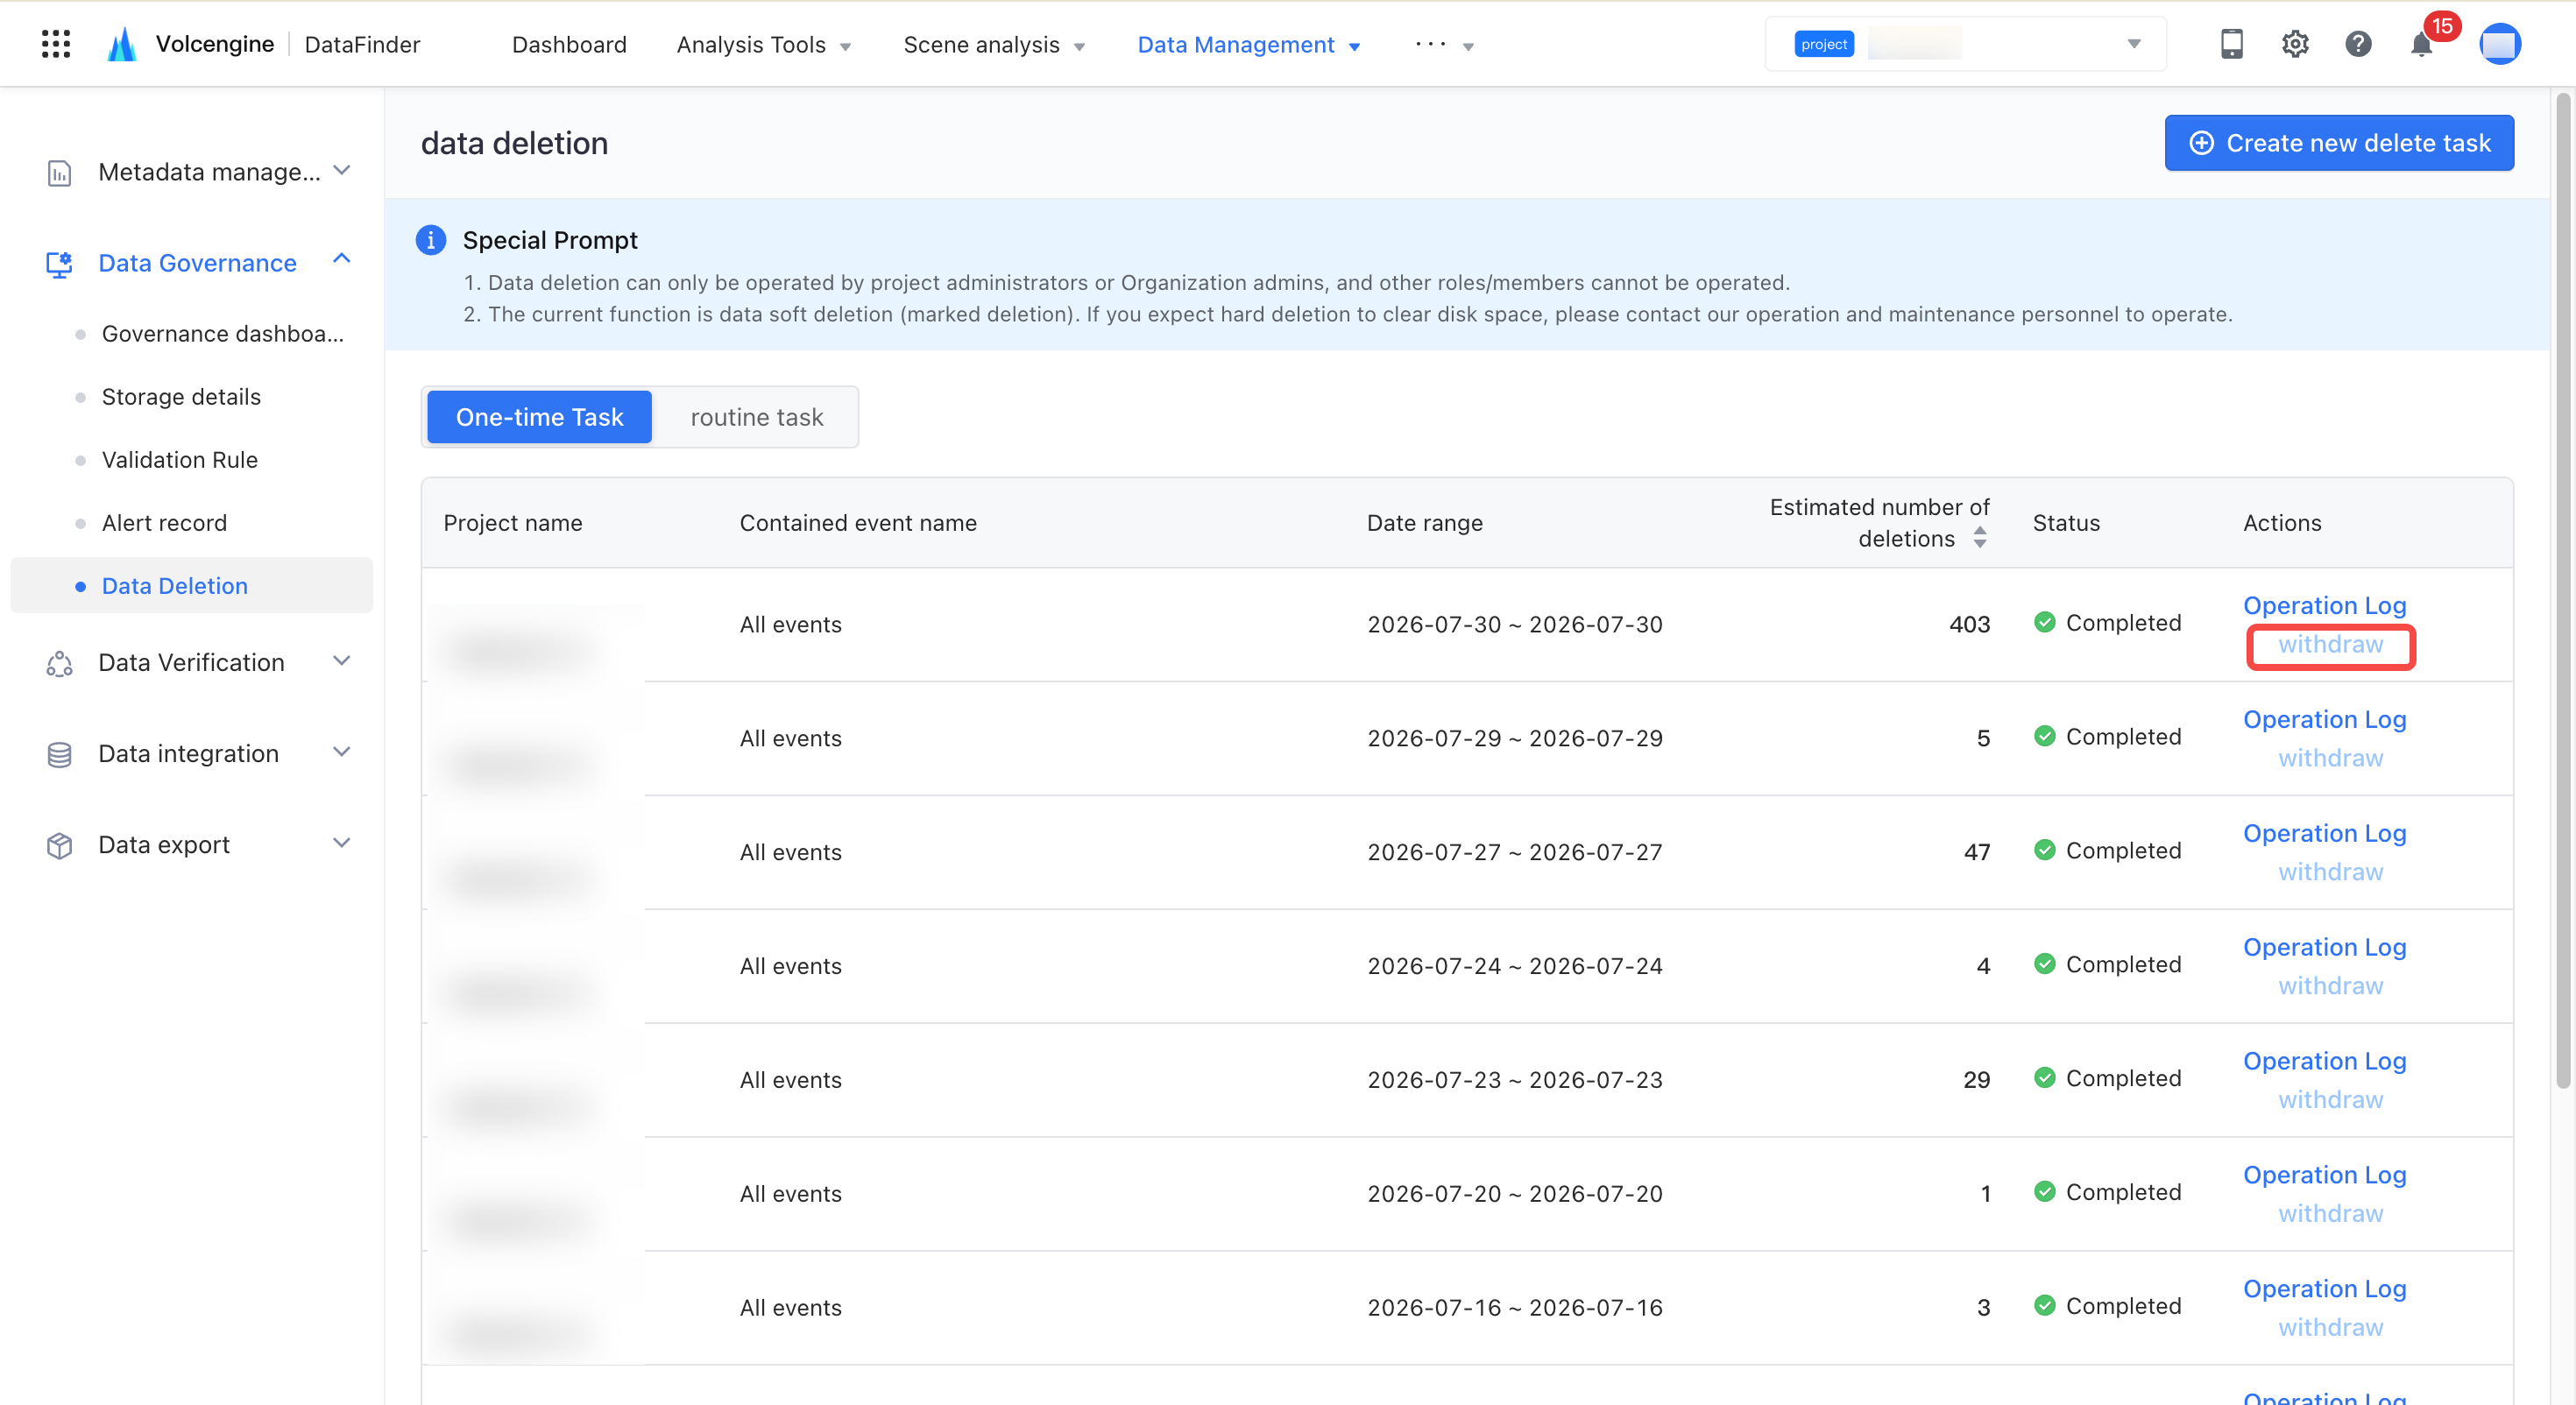This screenshot has width=2576, height=1405.
Task: Select the One-time Task tab
Action: pos(539,417)
